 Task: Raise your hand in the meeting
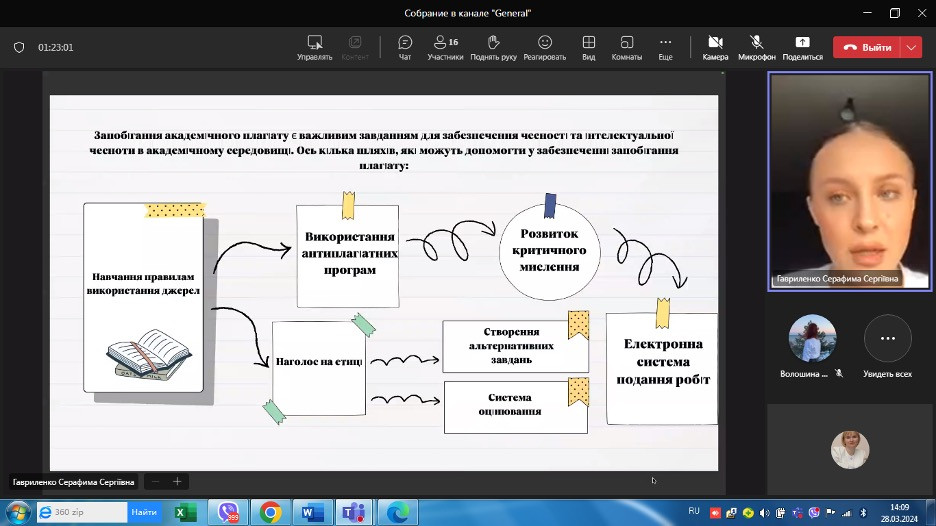coord(493,46)
